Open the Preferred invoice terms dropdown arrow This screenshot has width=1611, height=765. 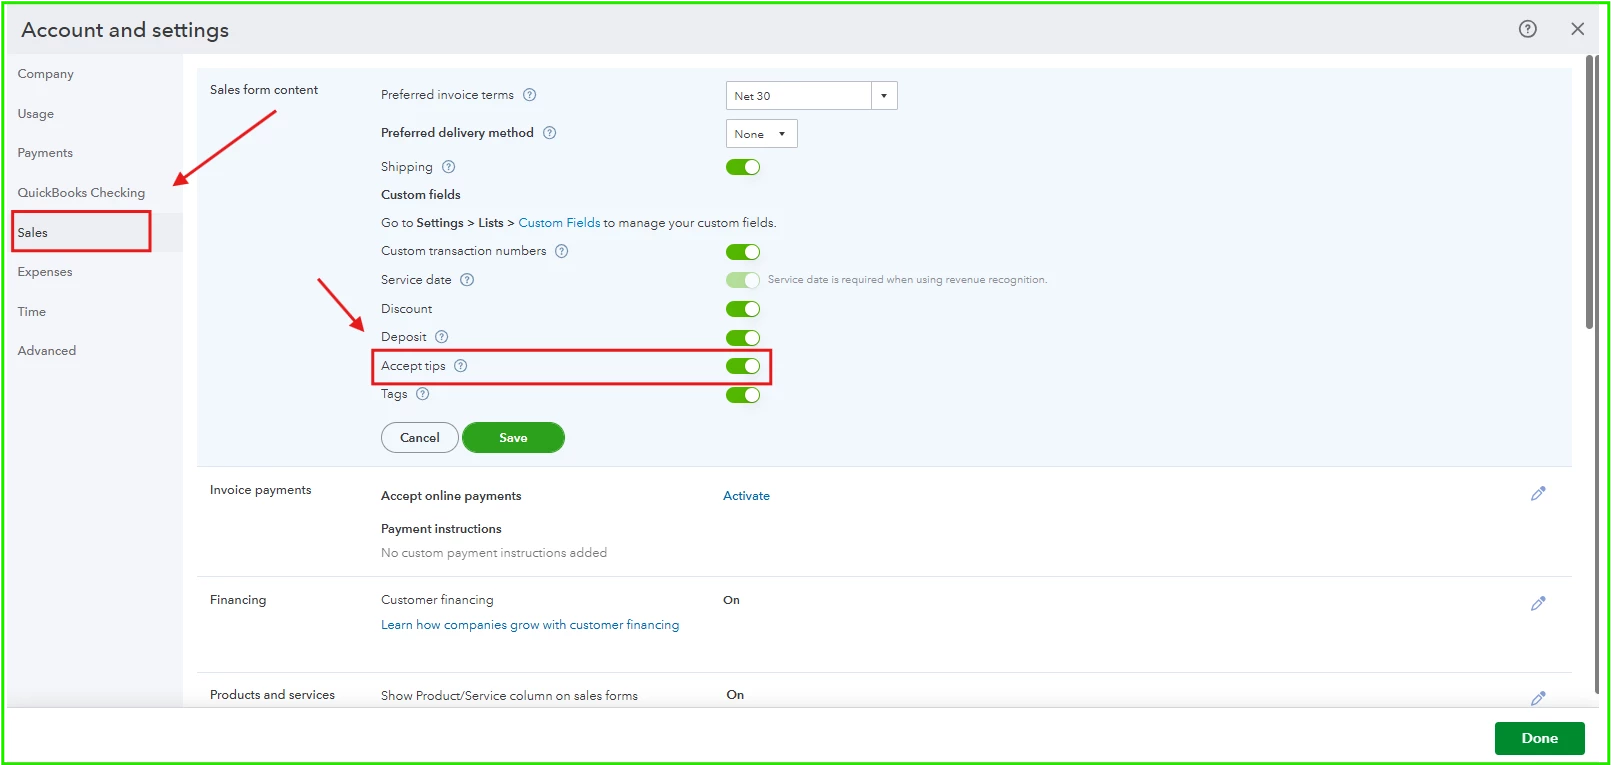(x=884, y=96)
